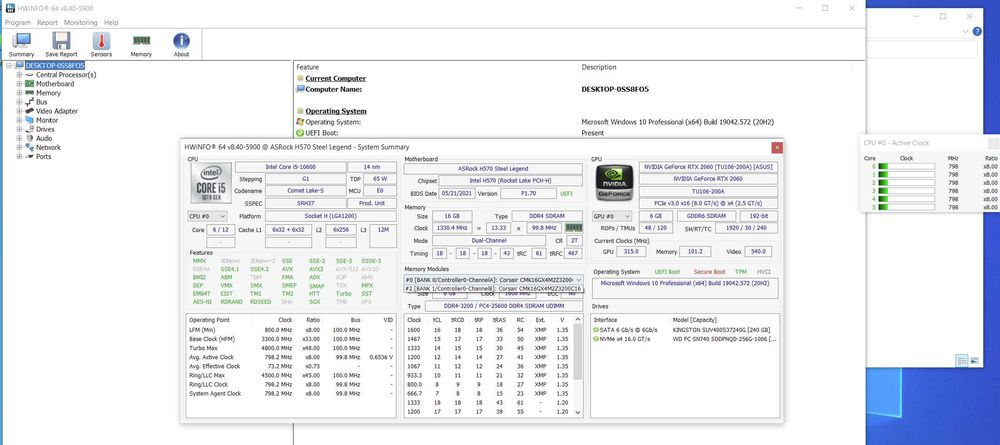Viewport: 1000px width, 445px height.
Task: Expand the Drives tree node
Action: click(19, 129)
